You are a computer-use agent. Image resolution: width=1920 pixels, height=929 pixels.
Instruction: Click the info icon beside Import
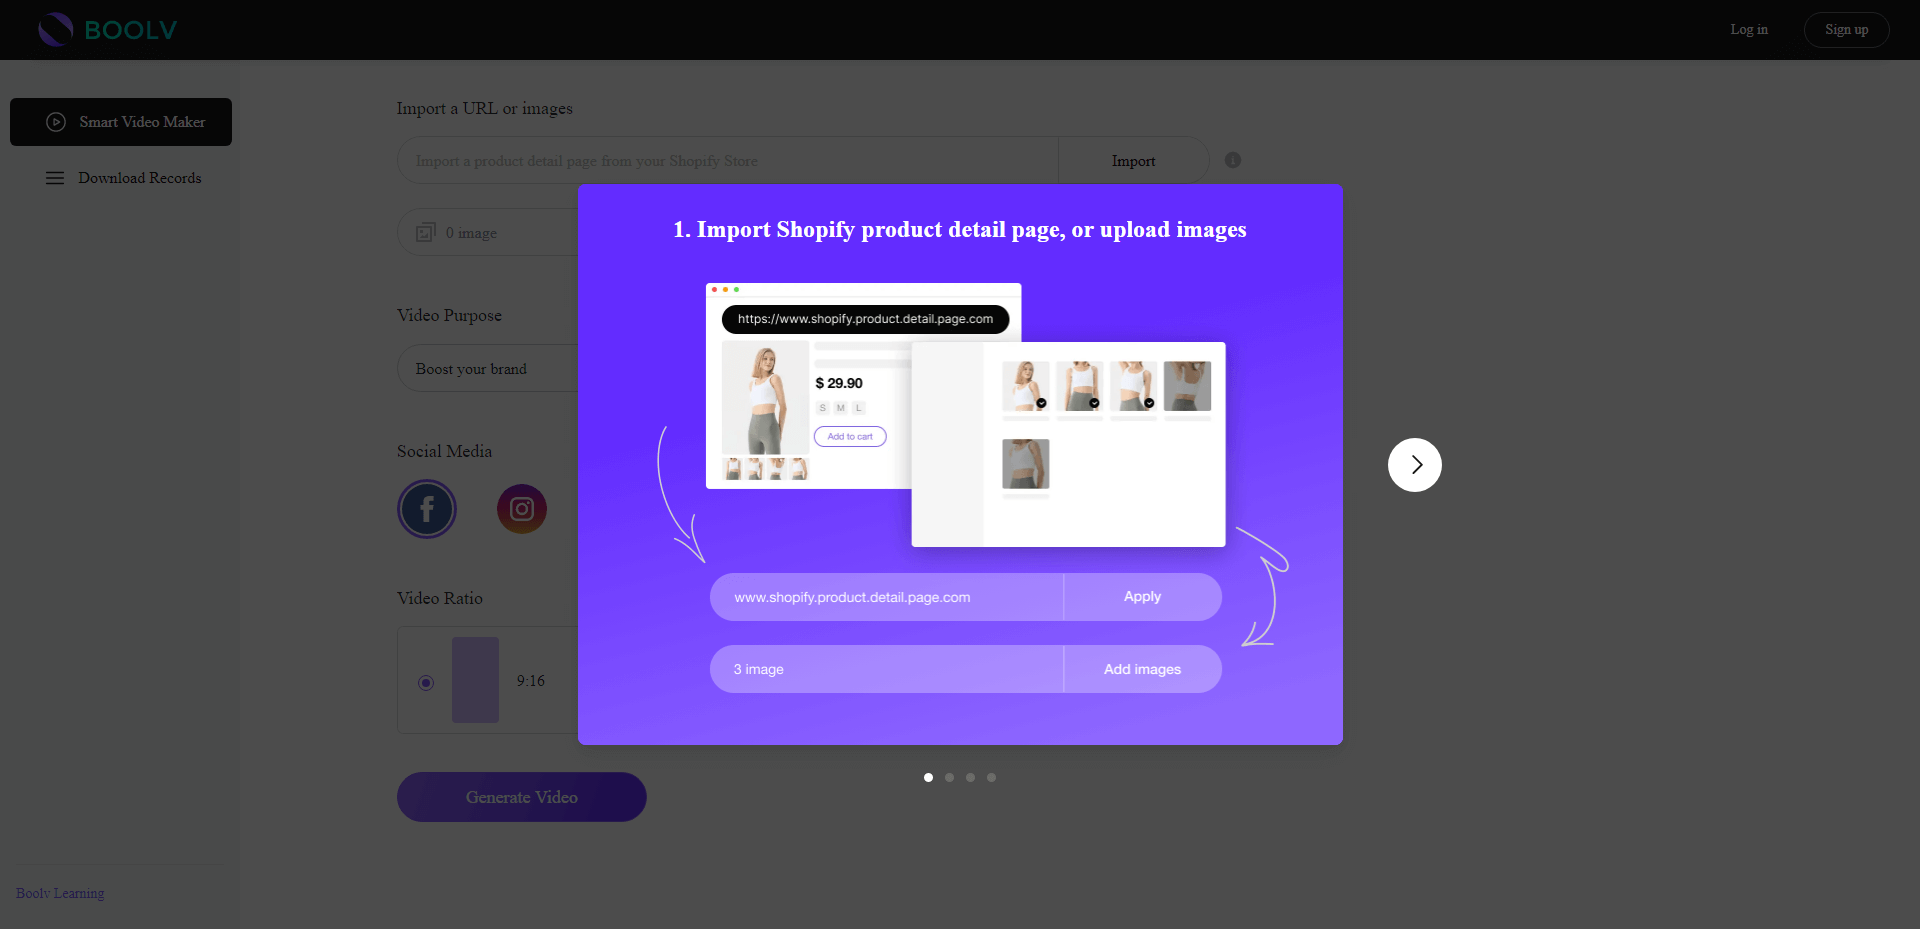click(x=1233, y=160)
